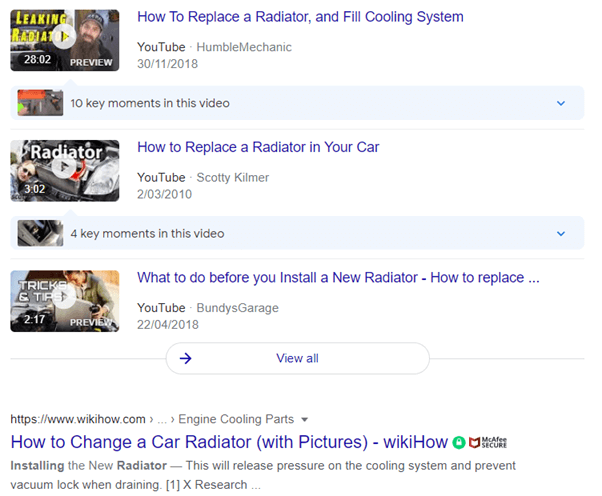Image resolution: width=602 pixels, height=496 pixels.
Task: Click the 2:17 duration label on third video
Action: (35, 319)
